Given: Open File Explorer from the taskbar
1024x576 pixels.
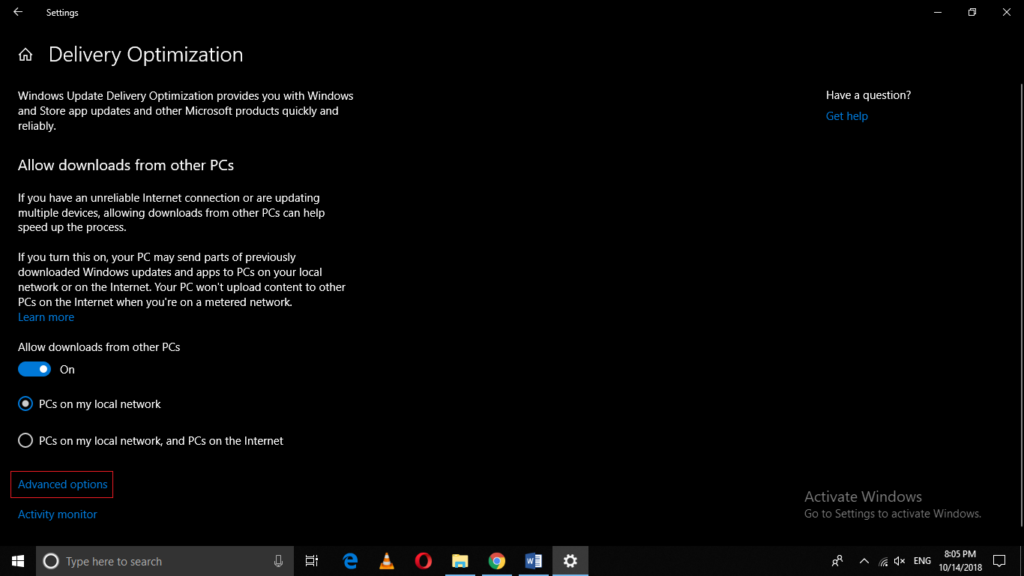Looking at the screenshot, I should (x=460, y=561).
